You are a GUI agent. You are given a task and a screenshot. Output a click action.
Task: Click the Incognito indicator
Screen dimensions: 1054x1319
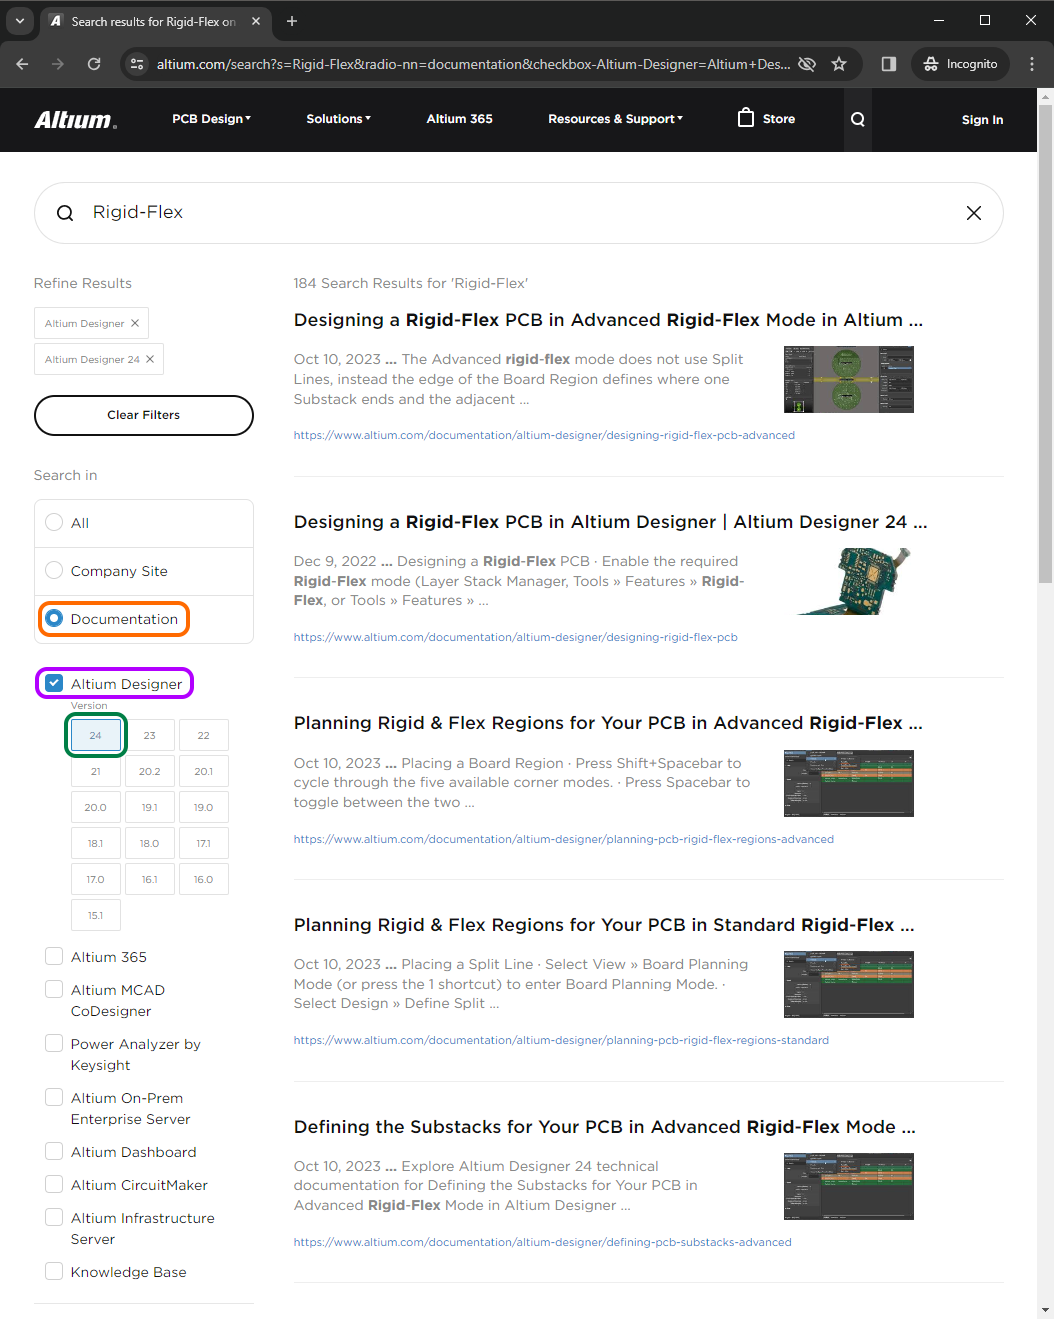pos(960,64)
